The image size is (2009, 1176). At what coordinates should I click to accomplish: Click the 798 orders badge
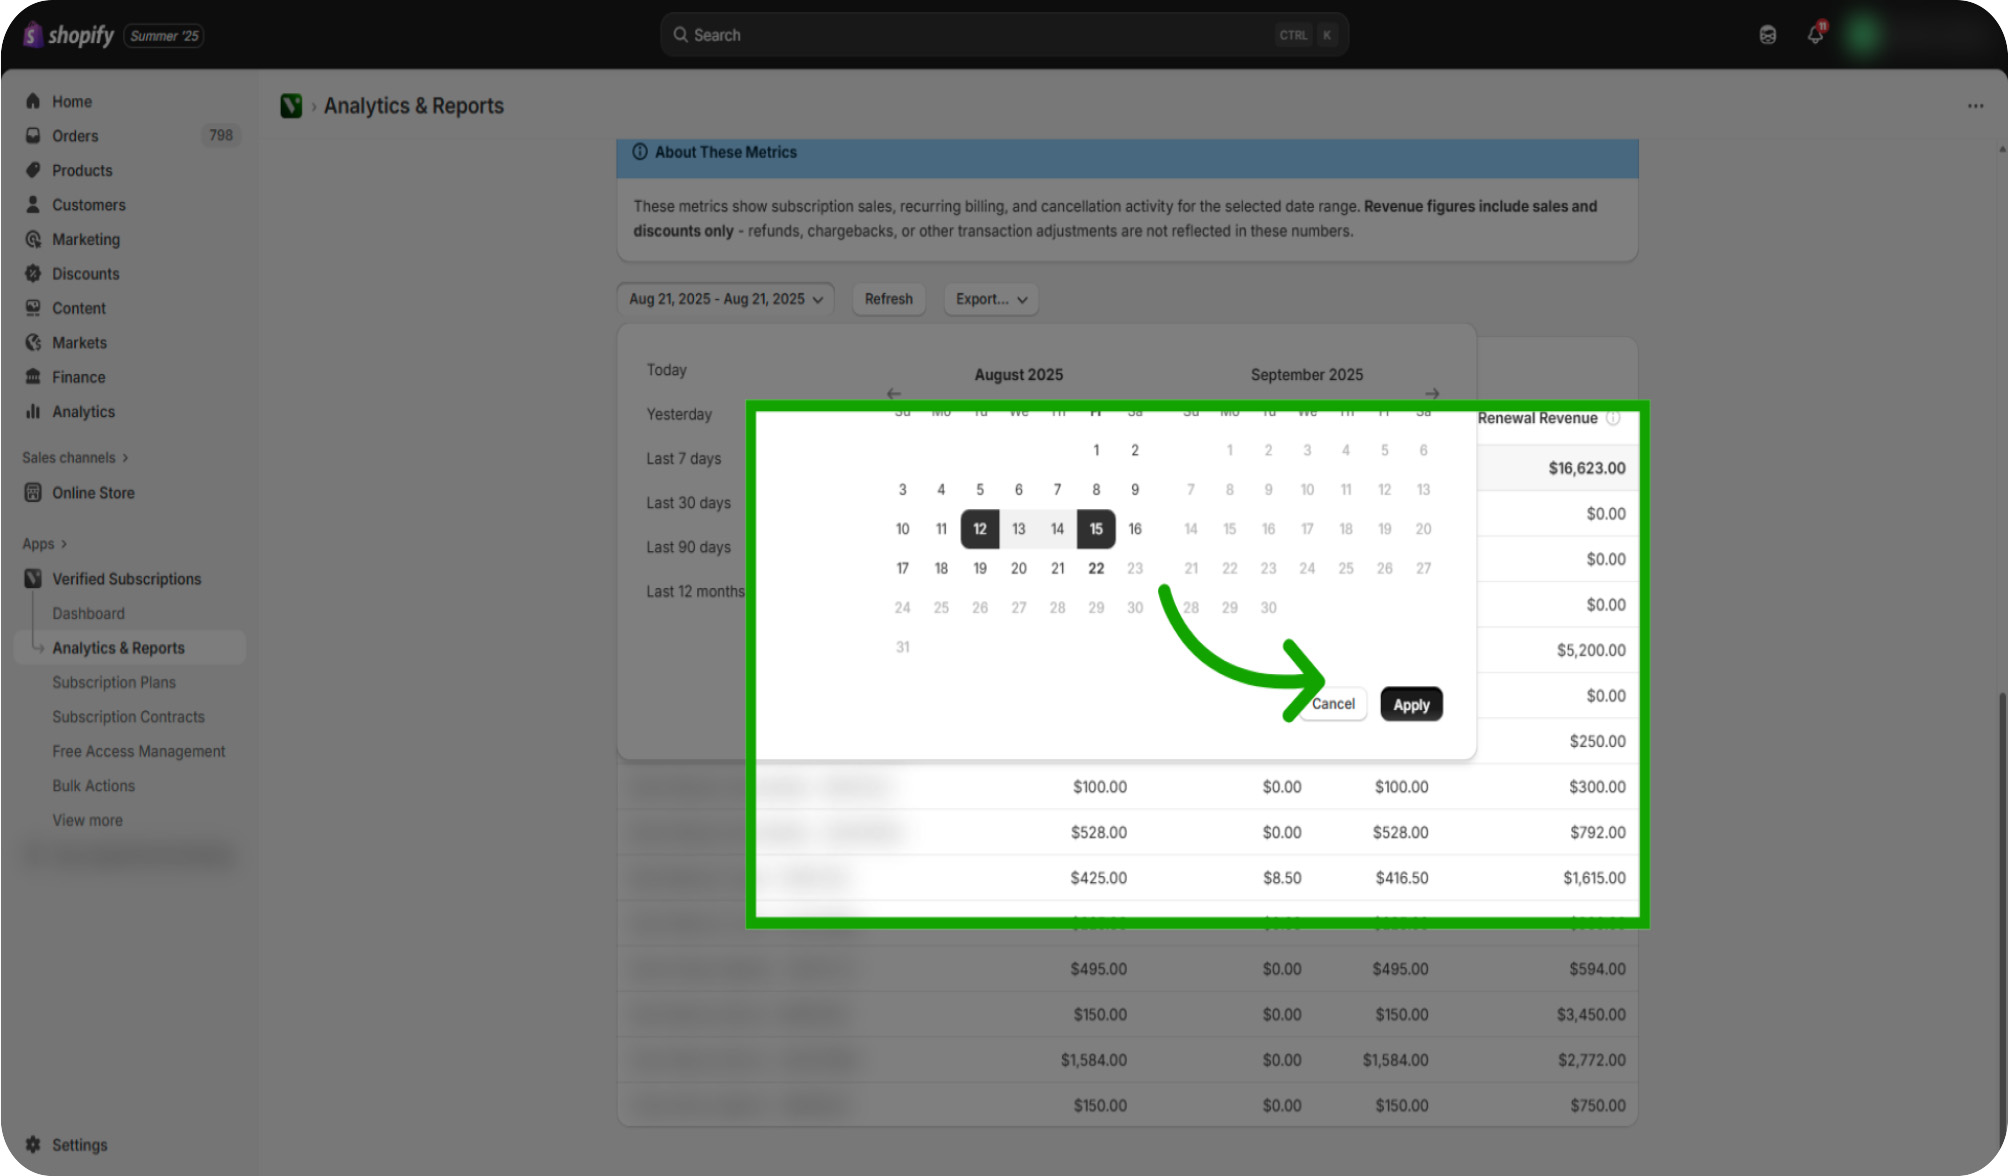pos(221,135)
